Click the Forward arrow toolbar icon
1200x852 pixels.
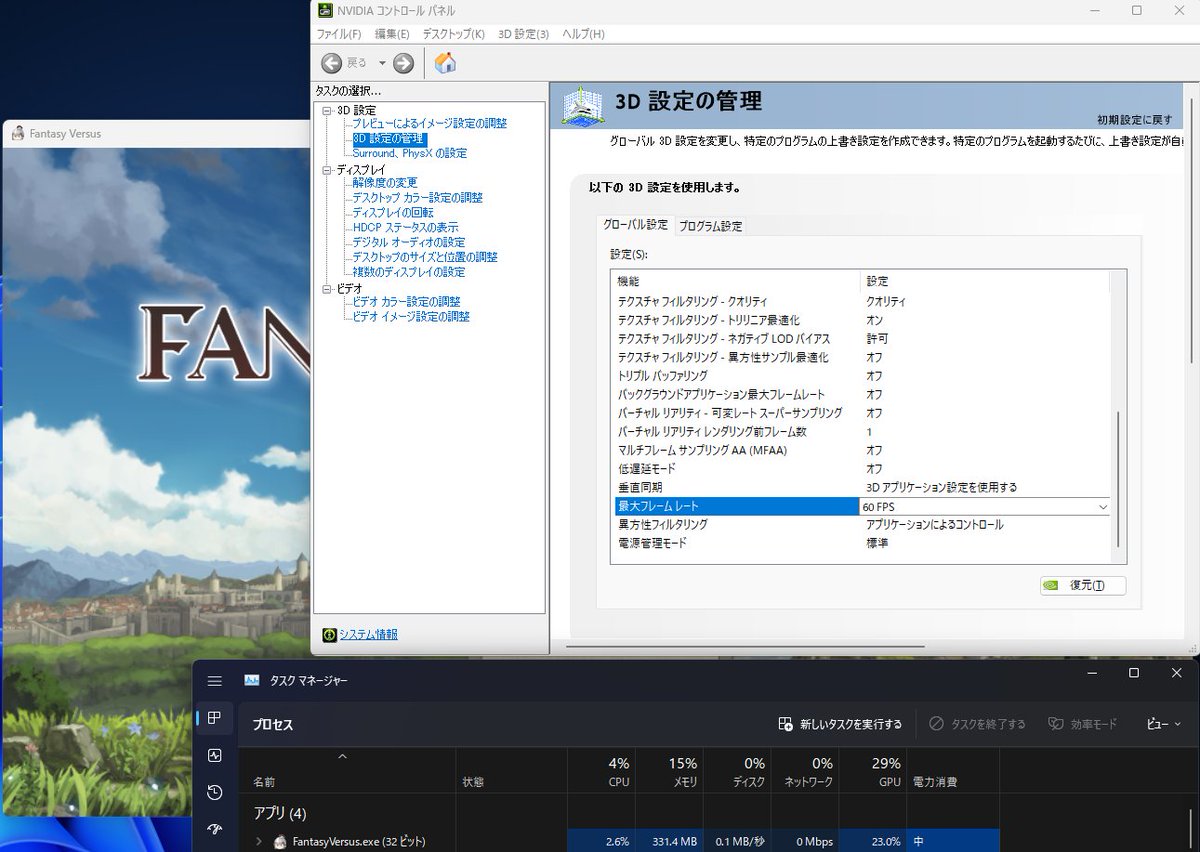403,63
